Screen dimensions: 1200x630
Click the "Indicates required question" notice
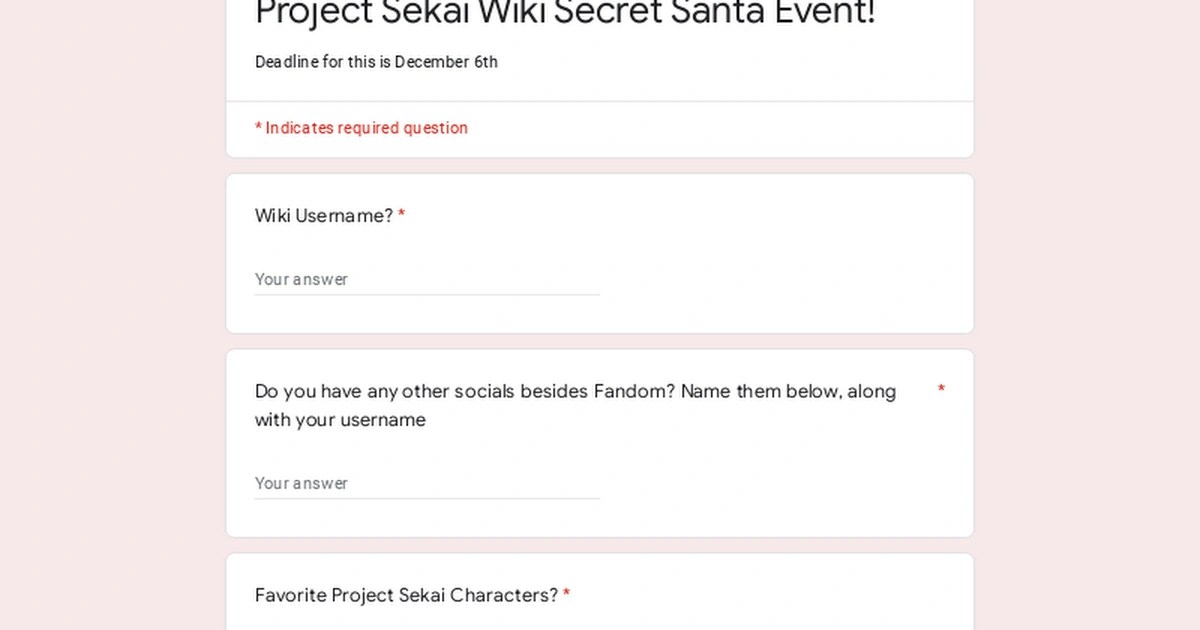[x=366, y=128]
